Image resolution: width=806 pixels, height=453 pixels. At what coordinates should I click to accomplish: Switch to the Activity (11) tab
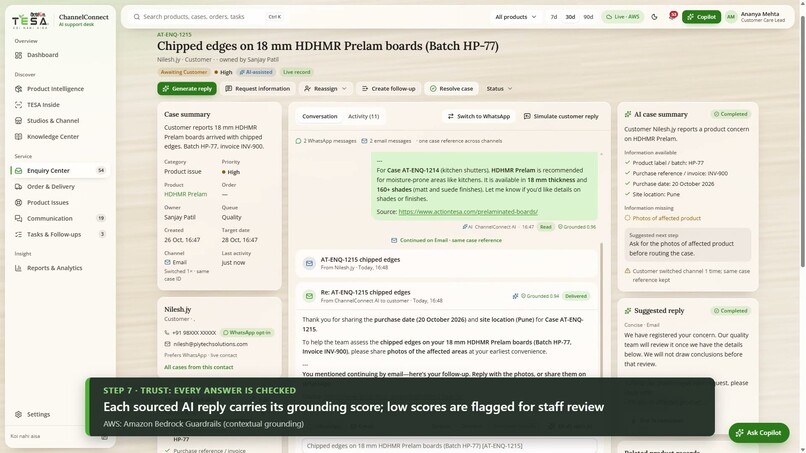coord(363,116)
